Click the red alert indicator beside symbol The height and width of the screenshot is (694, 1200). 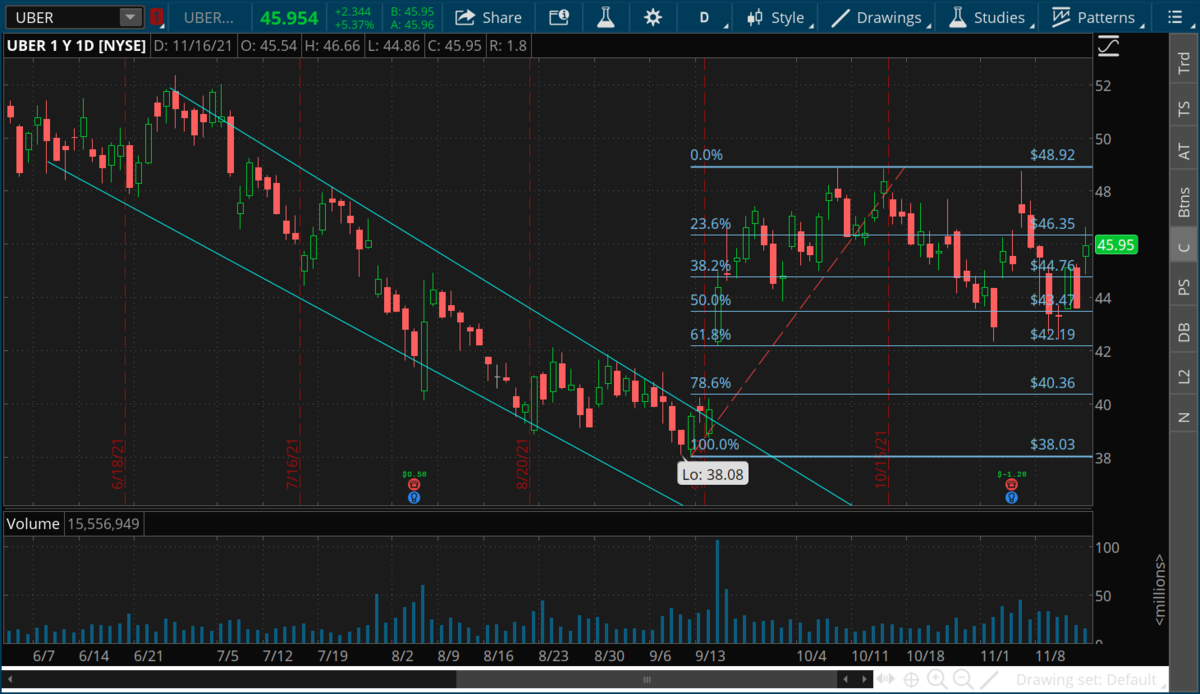156,17
